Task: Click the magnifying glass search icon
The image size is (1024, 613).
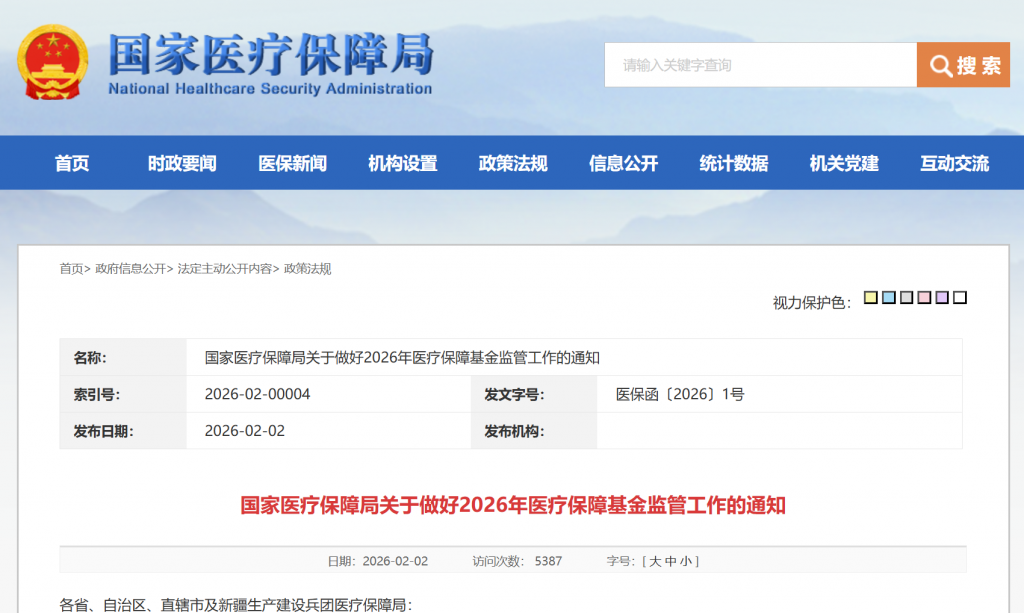Action: (x=940, y=66)
